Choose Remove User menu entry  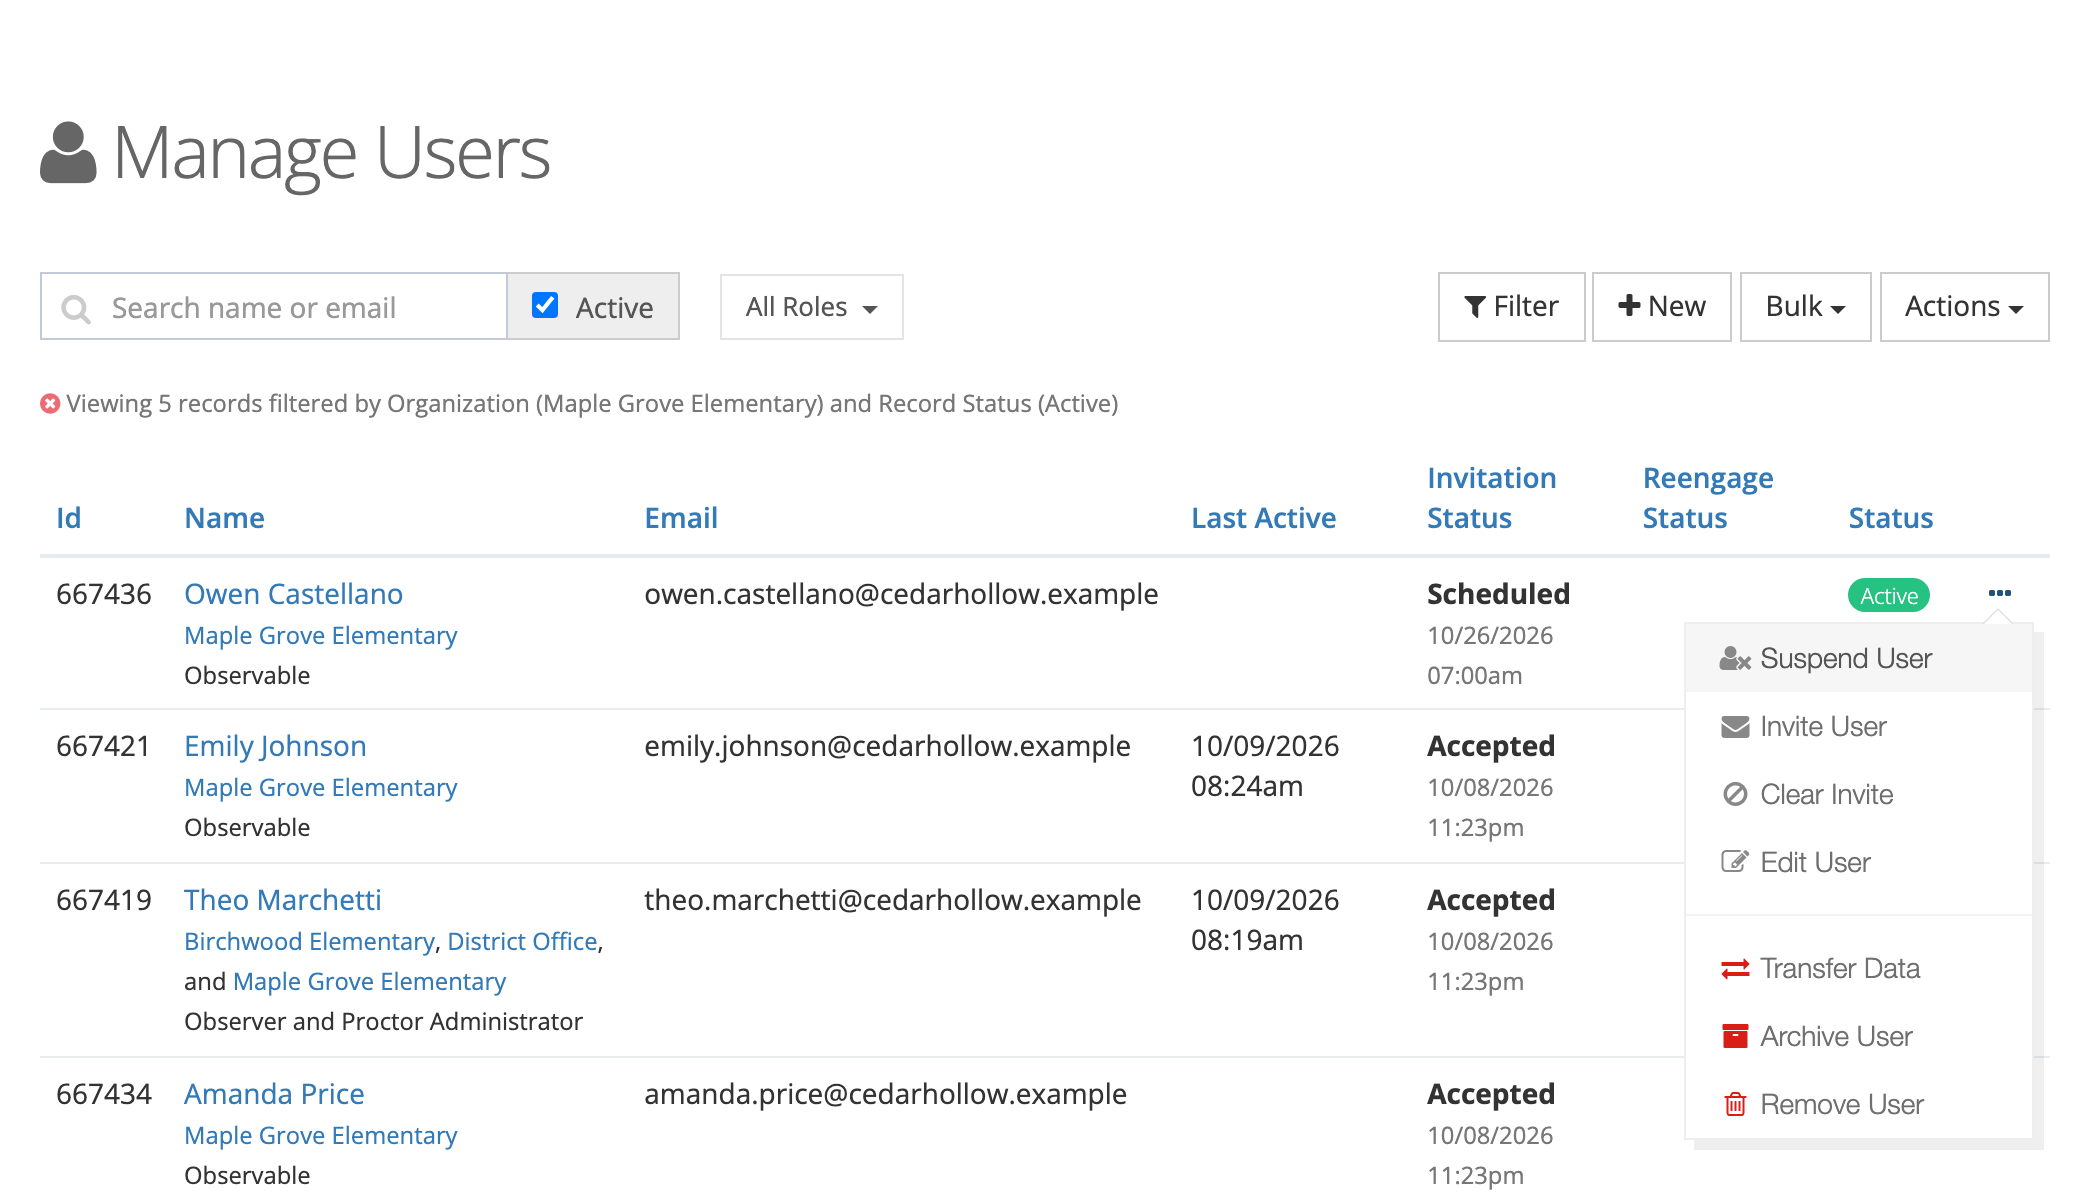pyautogui.click(x=1859, y=1104)
